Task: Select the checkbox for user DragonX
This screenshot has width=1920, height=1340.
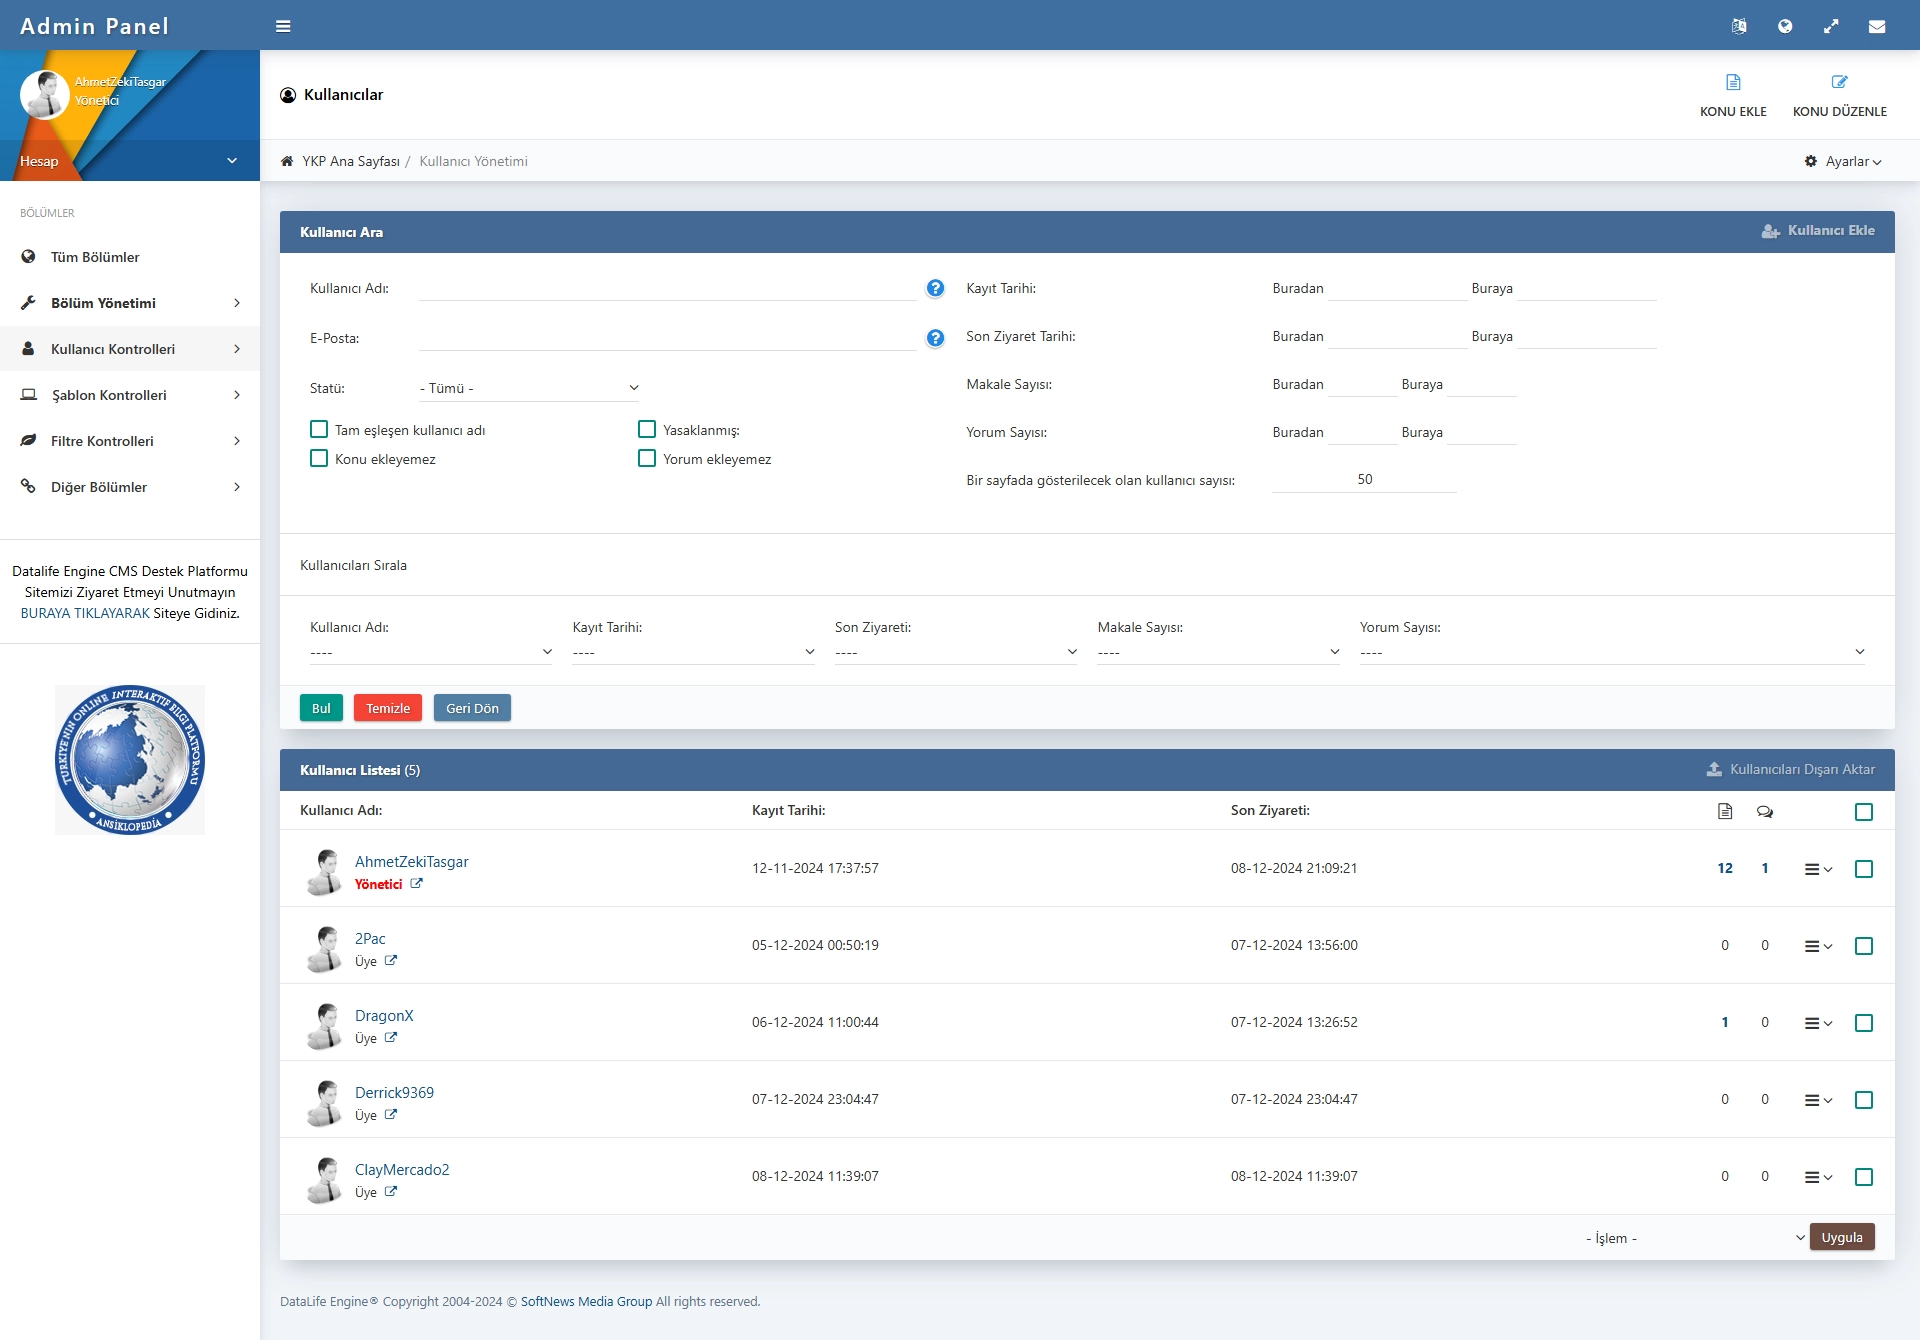Action: 1864,1023
